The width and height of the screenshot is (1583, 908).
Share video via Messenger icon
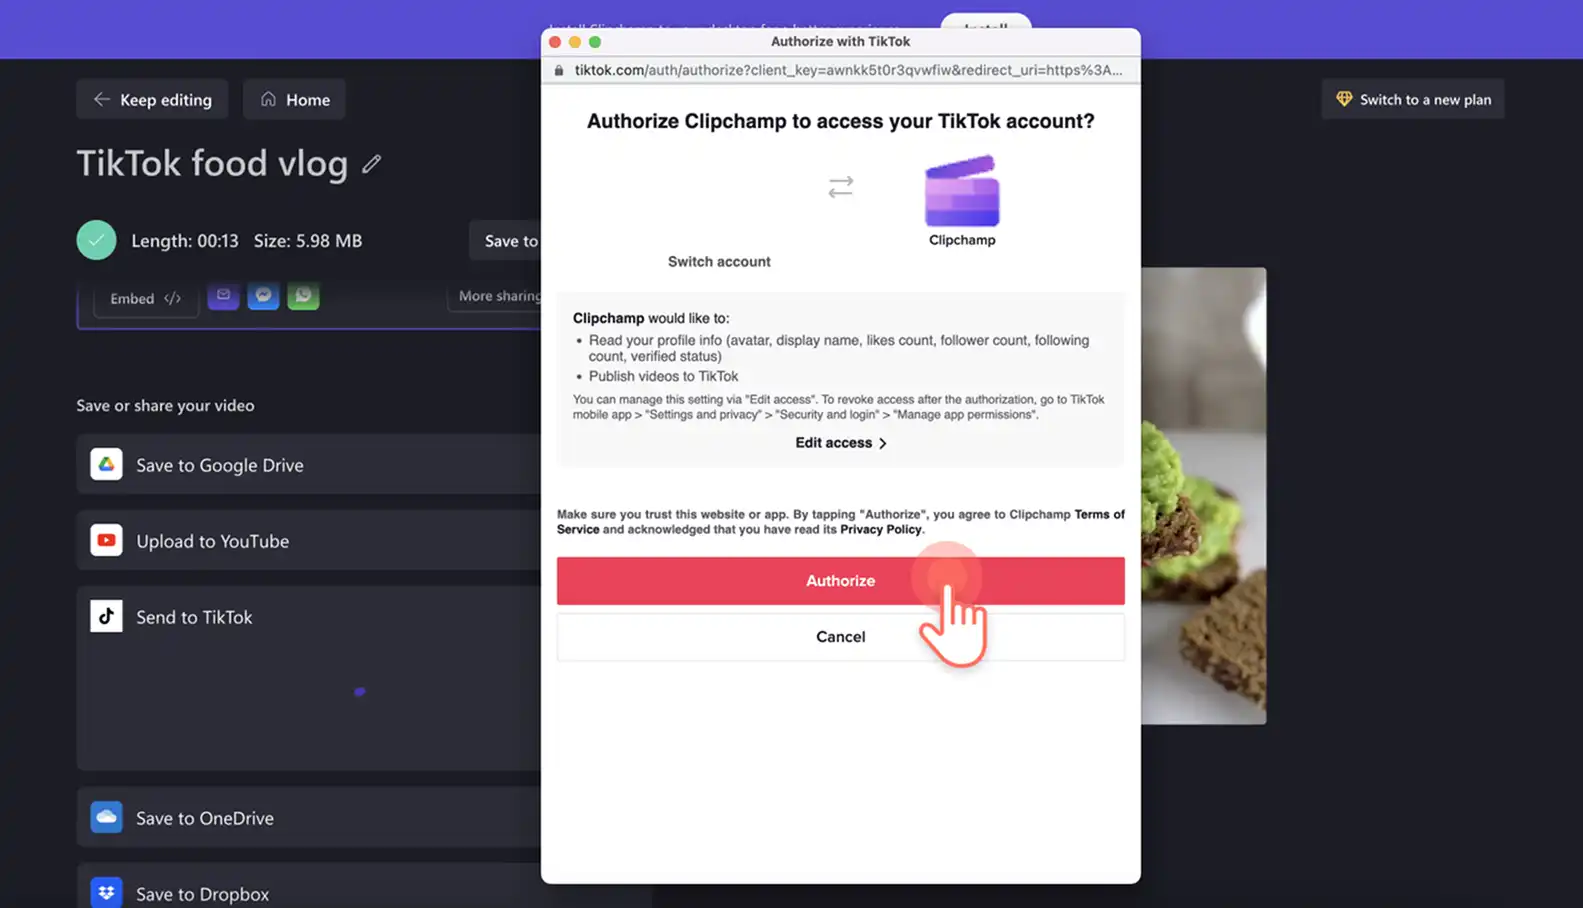coord(263,295)
